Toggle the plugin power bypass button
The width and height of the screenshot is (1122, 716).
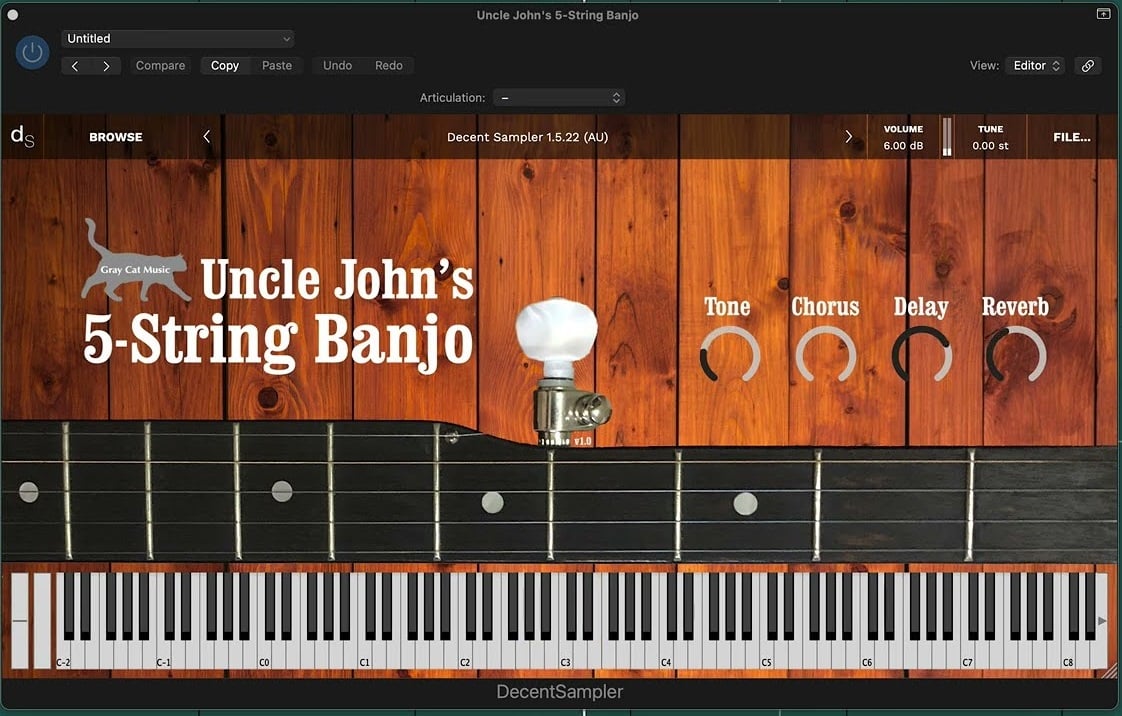(32, 52)
